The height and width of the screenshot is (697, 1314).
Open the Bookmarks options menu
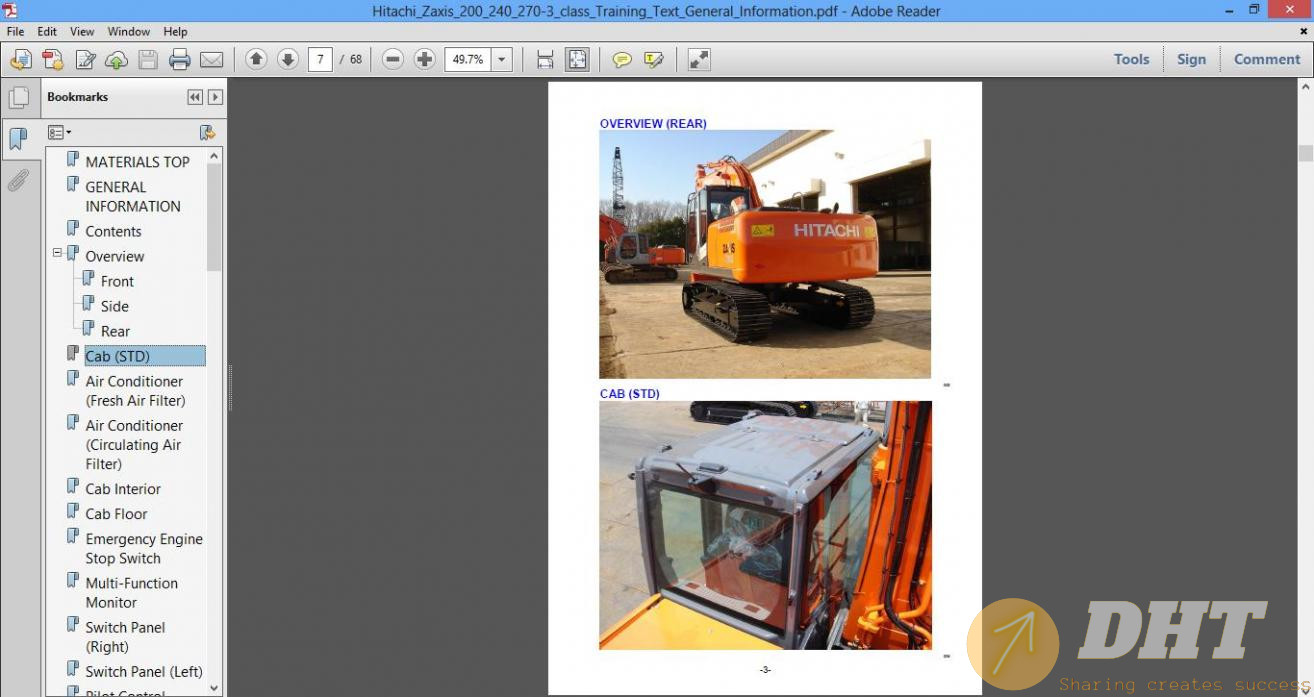click(59, 132)
